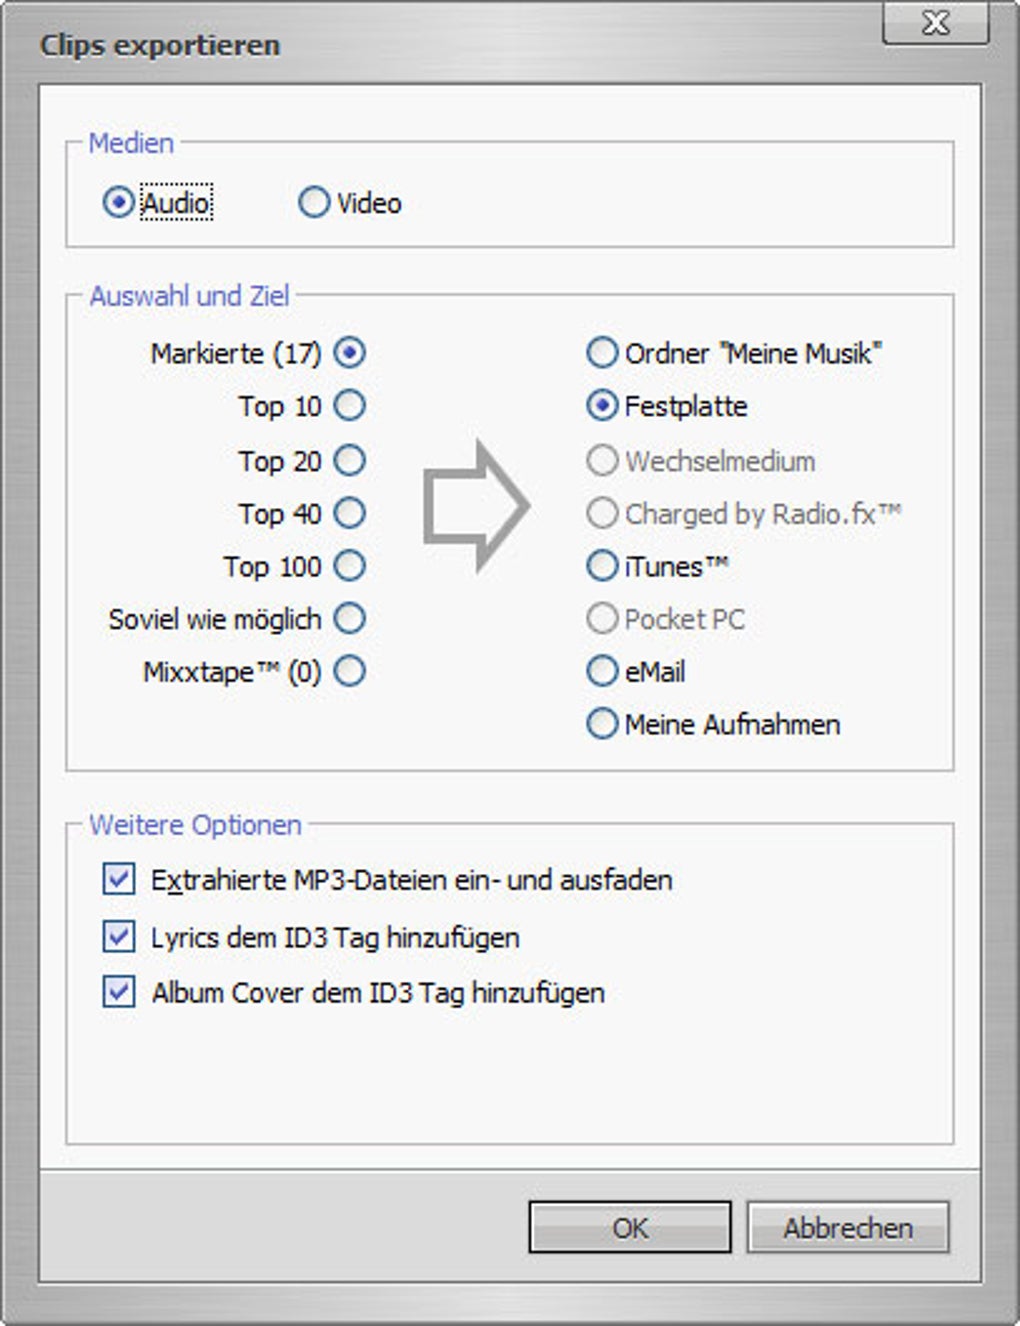The height and width of the screenshot is (1326, 1020).
Task: Select the Mixxtape (0) radio button
Action: [349, 671]
